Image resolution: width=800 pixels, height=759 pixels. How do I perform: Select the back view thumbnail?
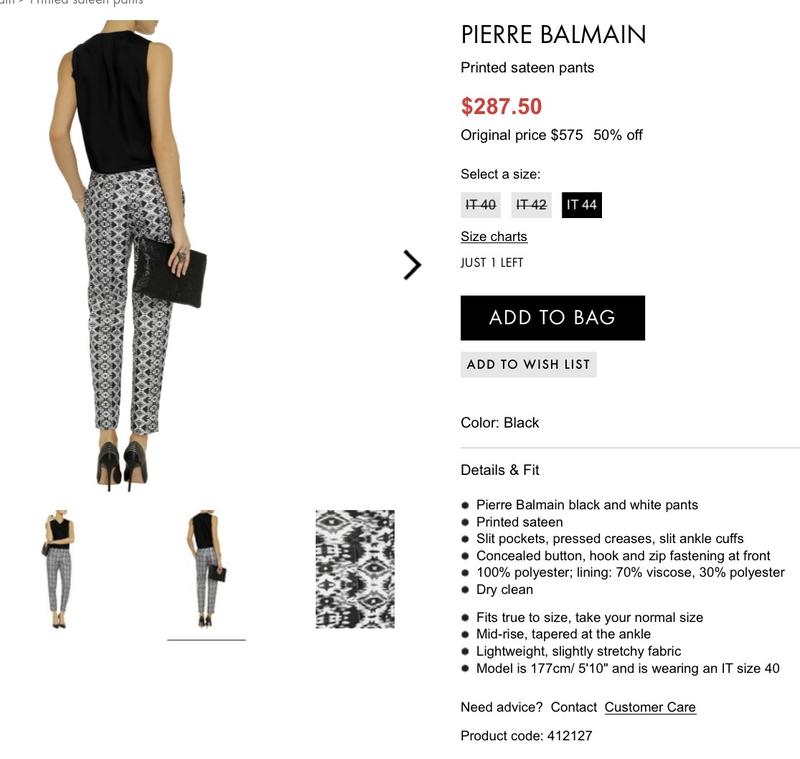[206, 569]
